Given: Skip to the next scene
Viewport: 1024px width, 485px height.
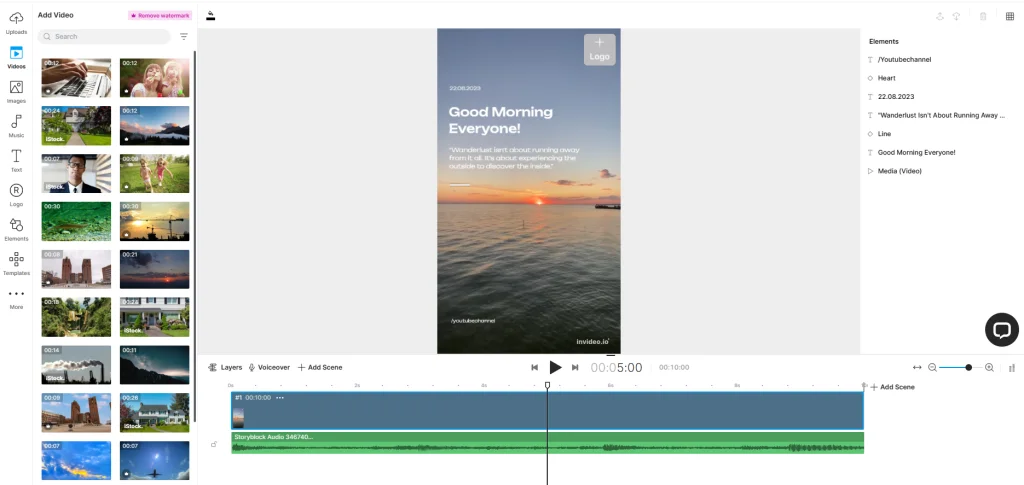Looking at the screenshot, I should (575, 368).
